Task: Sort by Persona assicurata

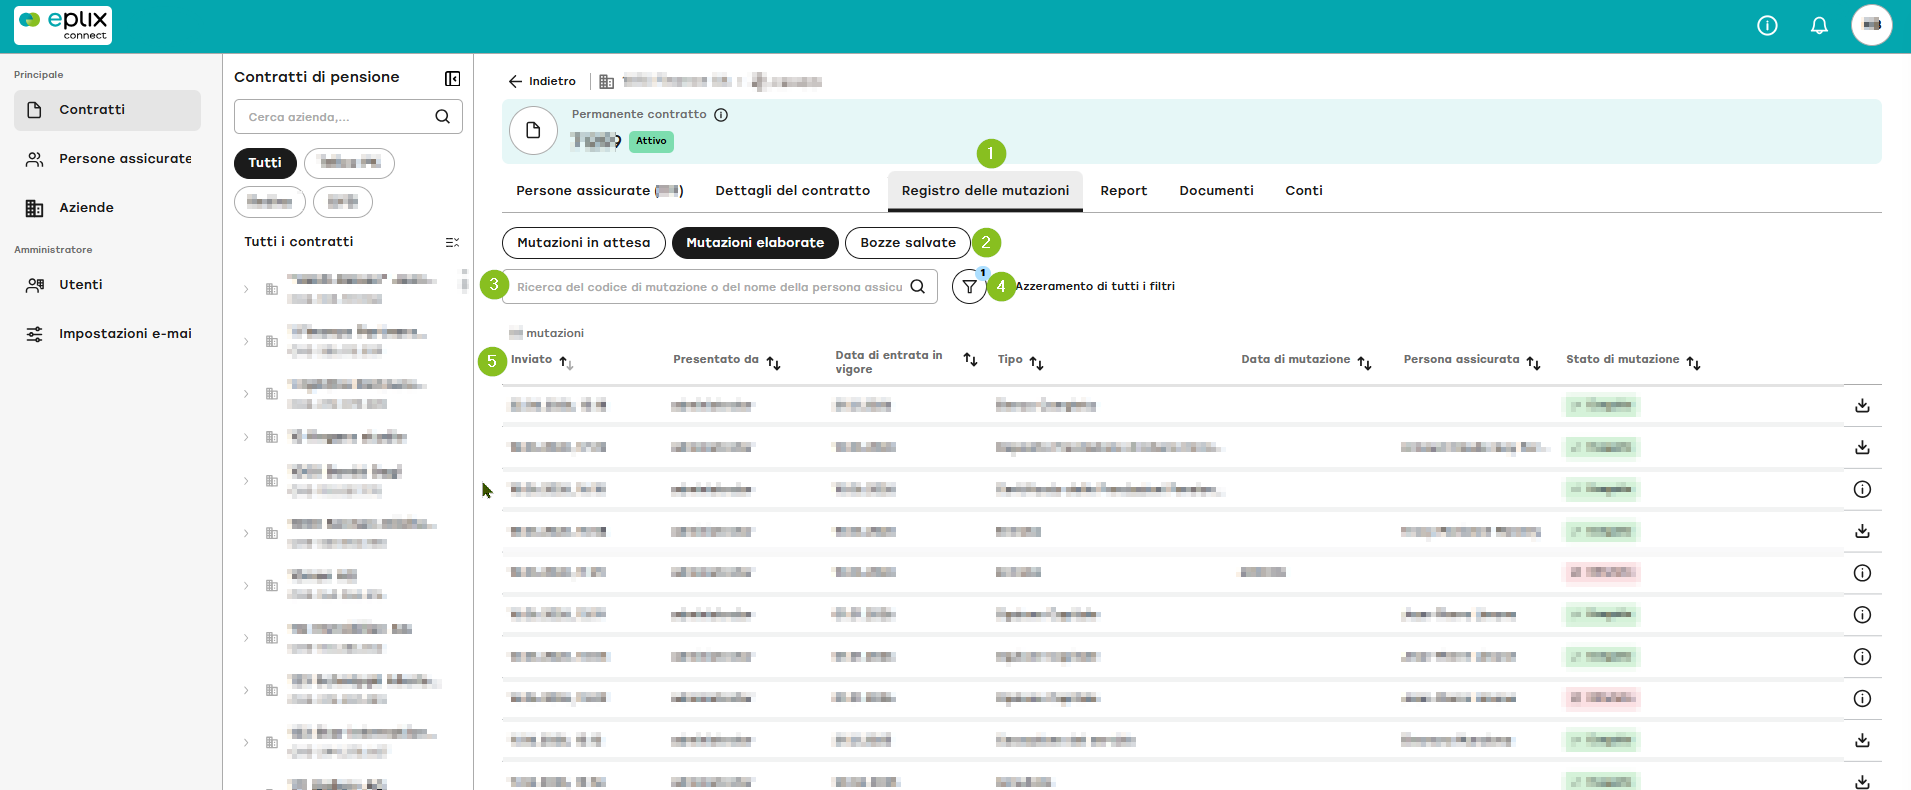Action: pos(1533,363)
